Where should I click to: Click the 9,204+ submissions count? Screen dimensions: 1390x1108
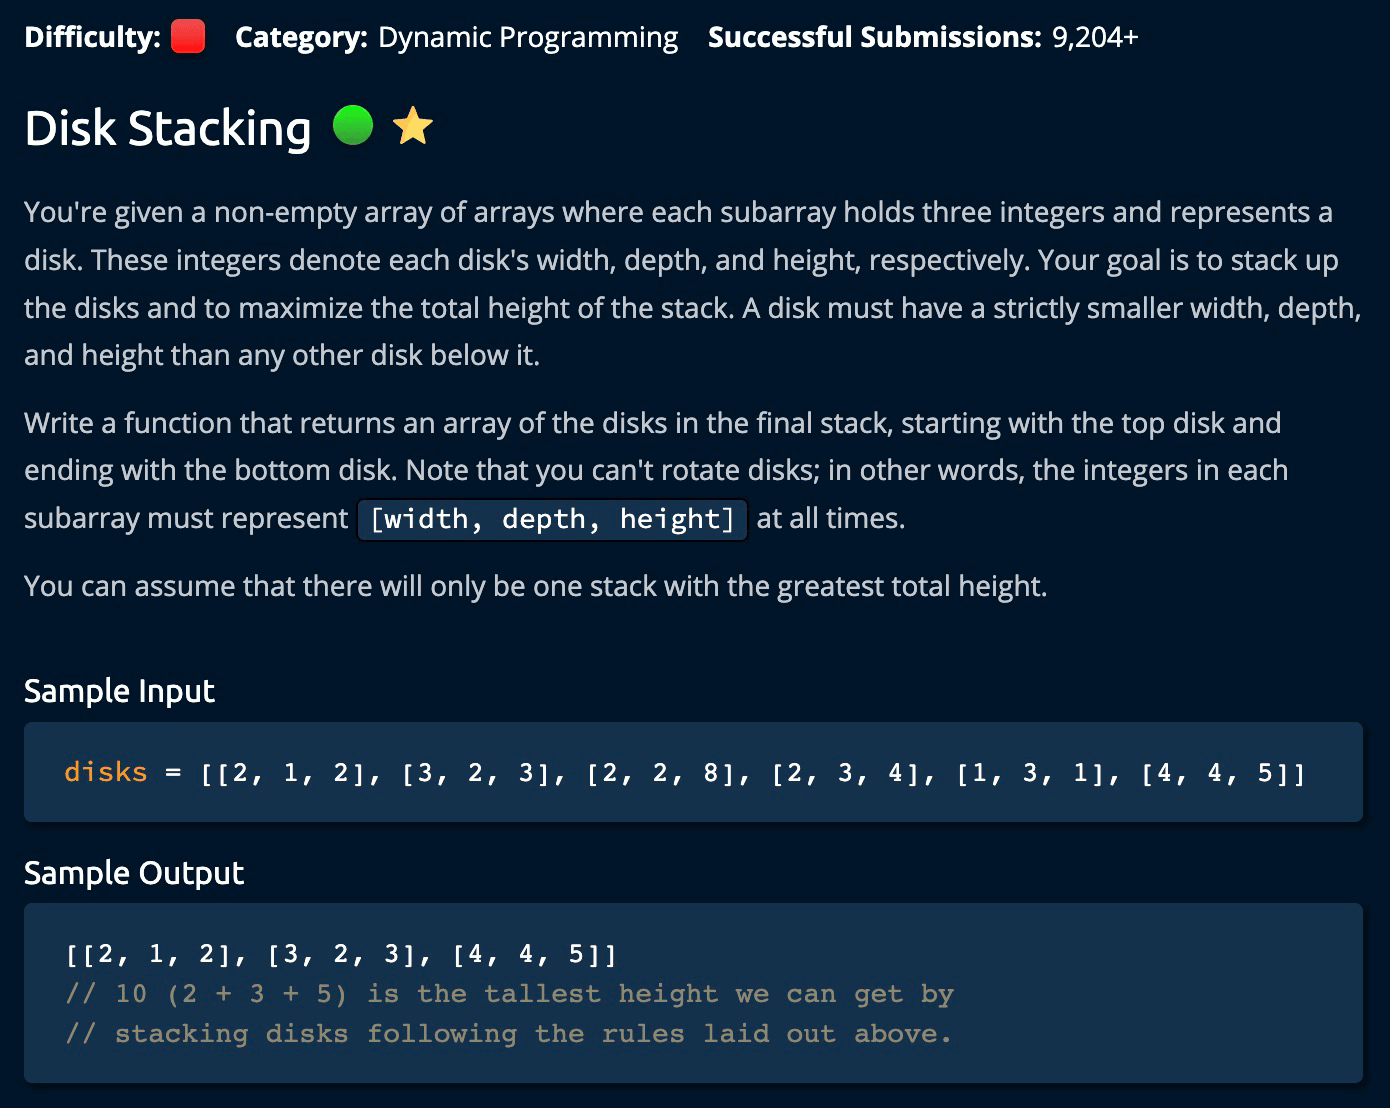tap(1095, 37)
